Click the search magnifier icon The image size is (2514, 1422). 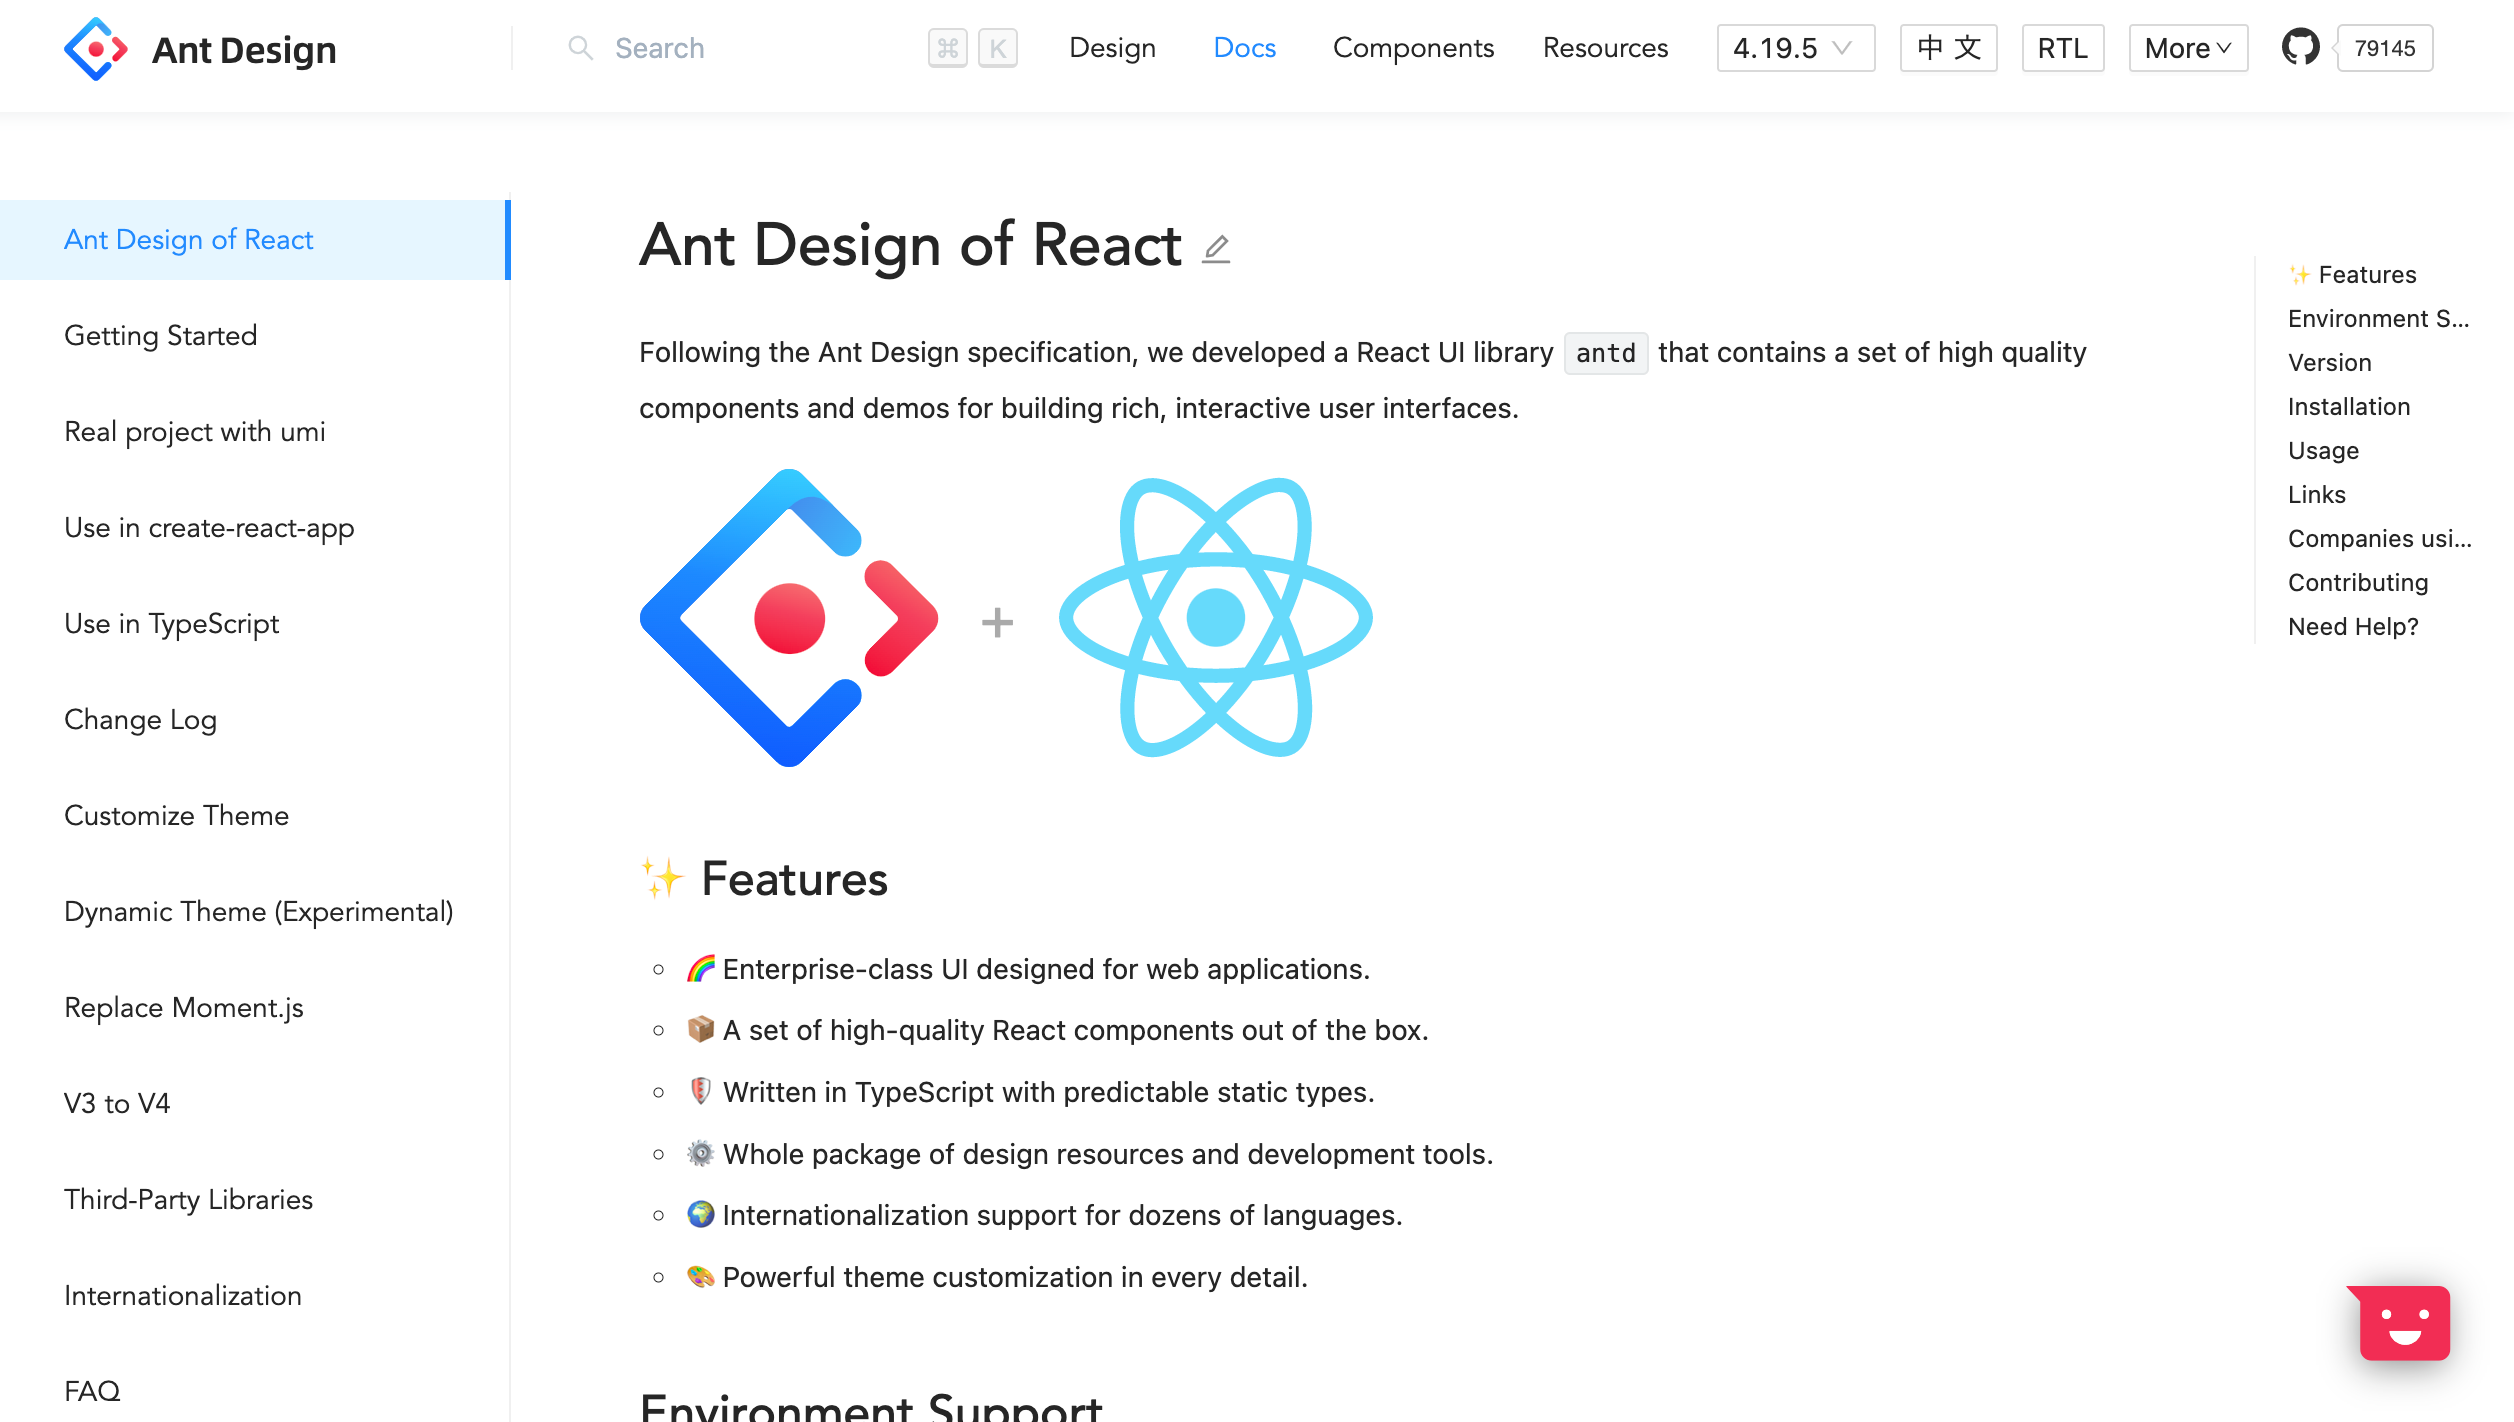tap(580, 48)
